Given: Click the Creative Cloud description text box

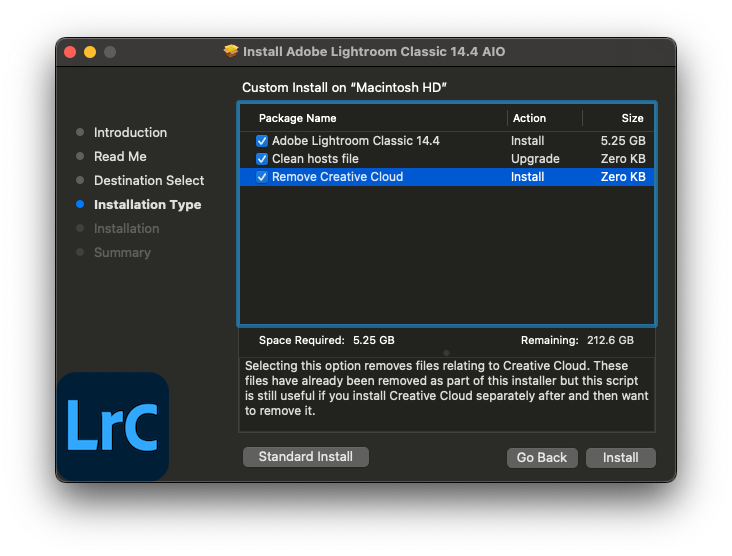Looking at the screenshot, I should 446,389.
